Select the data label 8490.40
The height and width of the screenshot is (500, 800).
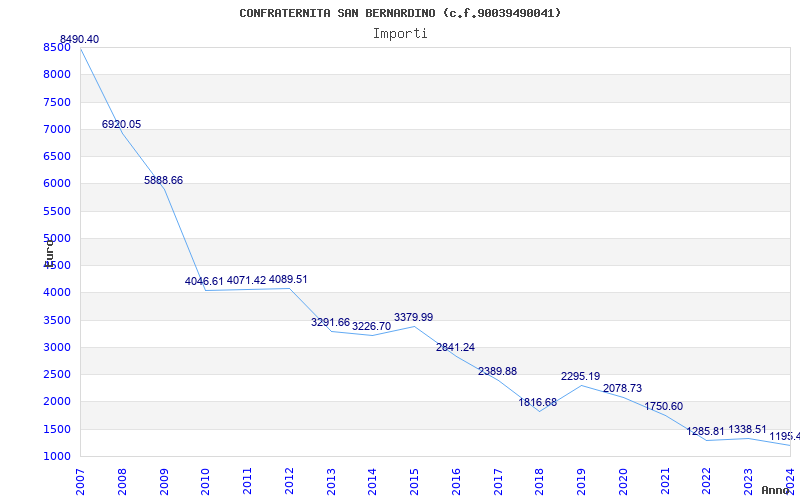(80, 39)
